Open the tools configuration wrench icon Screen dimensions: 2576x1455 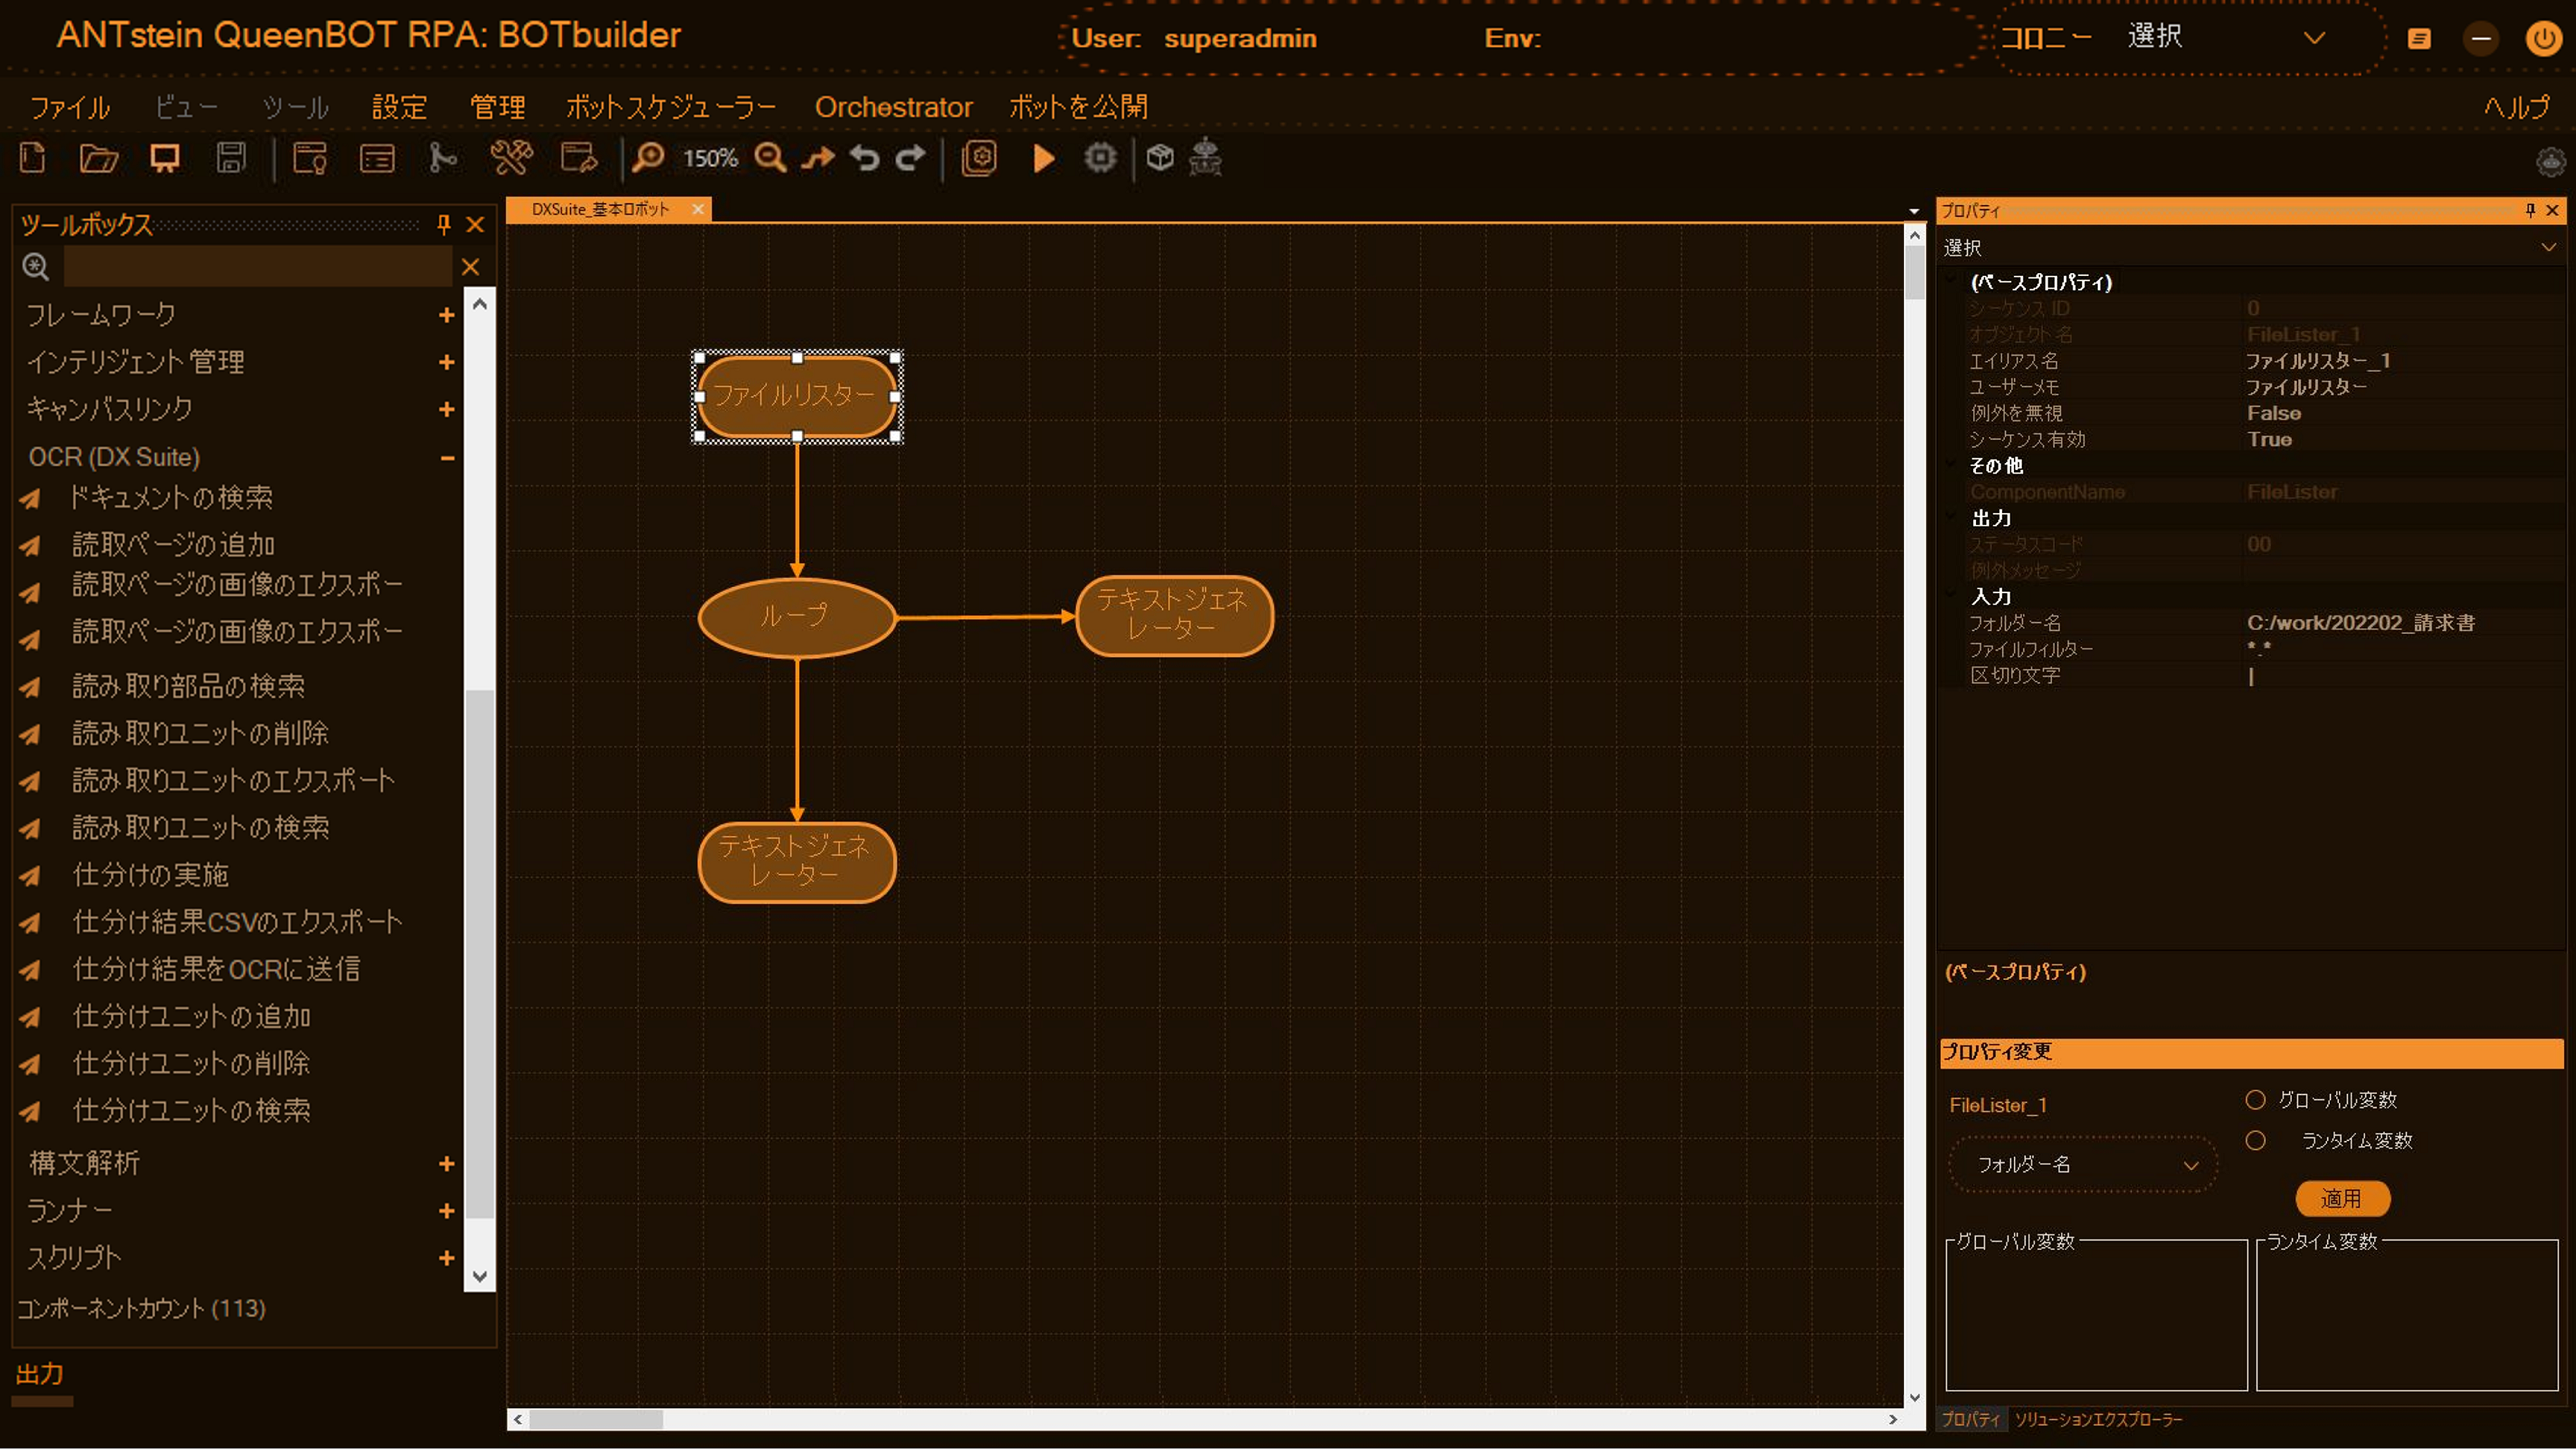513,158
